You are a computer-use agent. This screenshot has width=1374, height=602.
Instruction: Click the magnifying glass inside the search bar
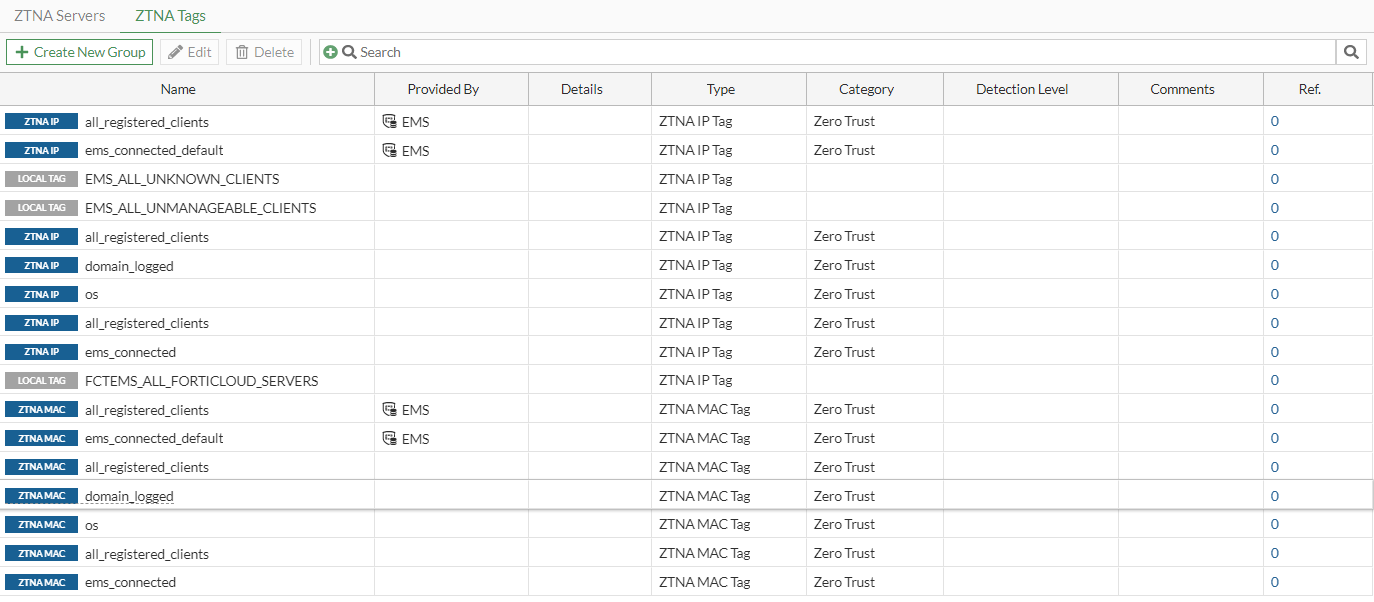[348, 52]
